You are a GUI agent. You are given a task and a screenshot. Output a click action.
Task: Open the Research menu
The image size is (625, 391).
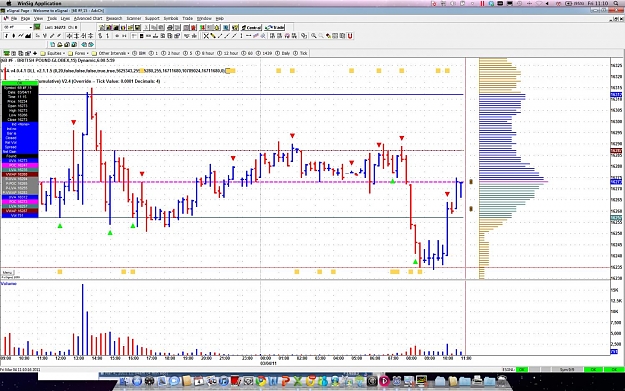tap(114, 18)
